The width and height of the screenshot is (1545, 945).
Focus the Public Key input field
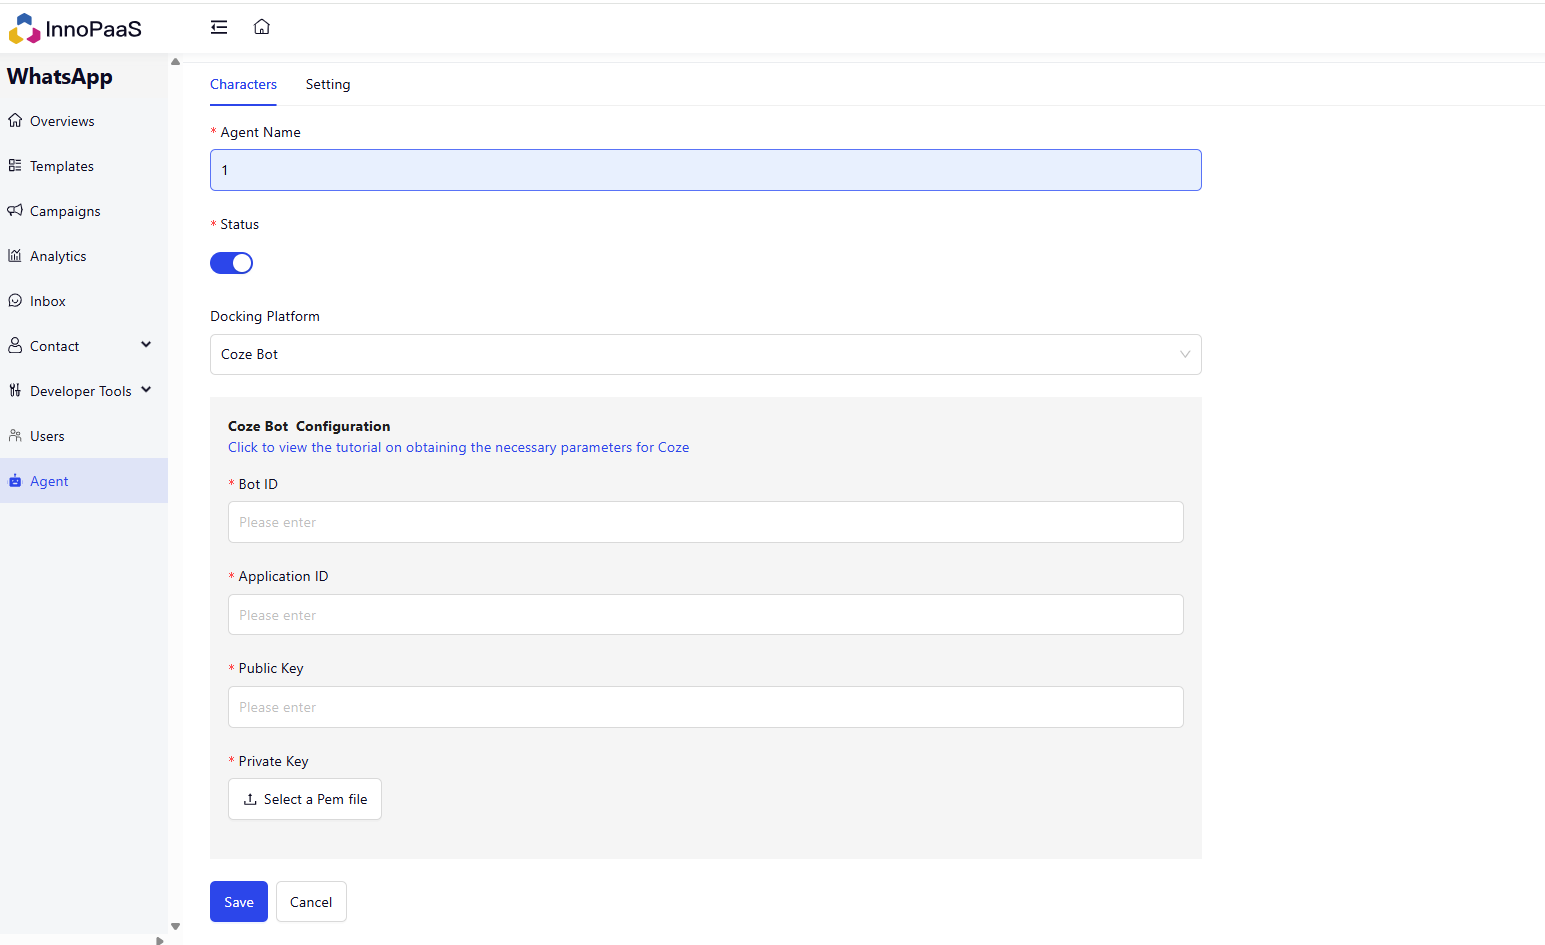[705, 707]
